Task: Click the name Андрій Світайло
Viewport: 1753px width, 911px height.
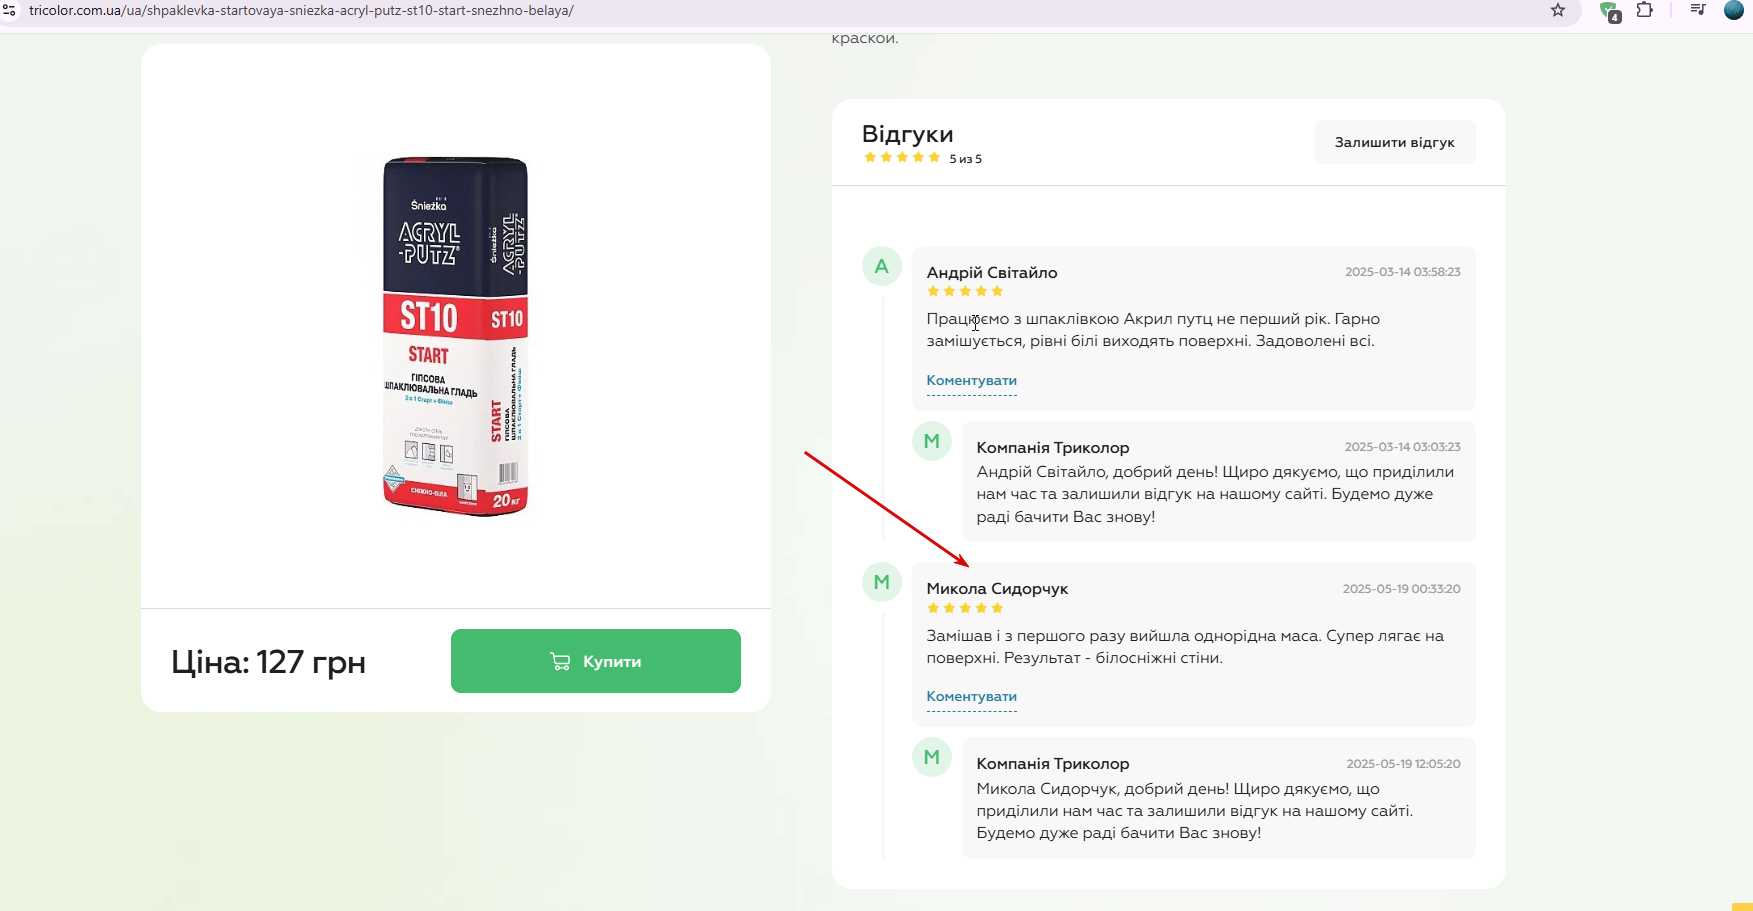Action: point(992,272)
